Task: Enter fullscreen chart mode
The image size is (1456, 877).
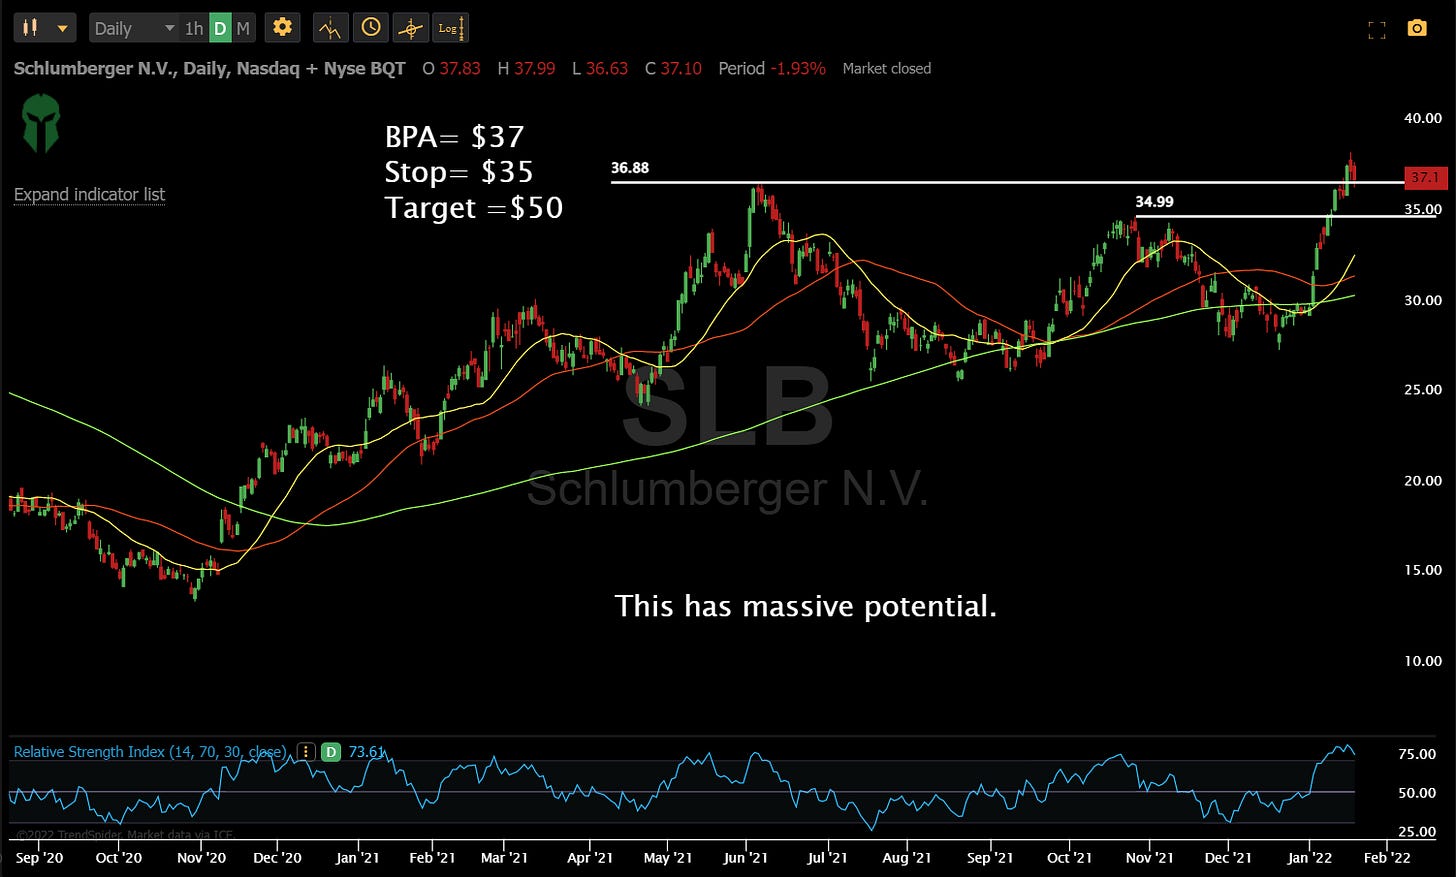Action: pyautogui.click(x=1377, y=30)
